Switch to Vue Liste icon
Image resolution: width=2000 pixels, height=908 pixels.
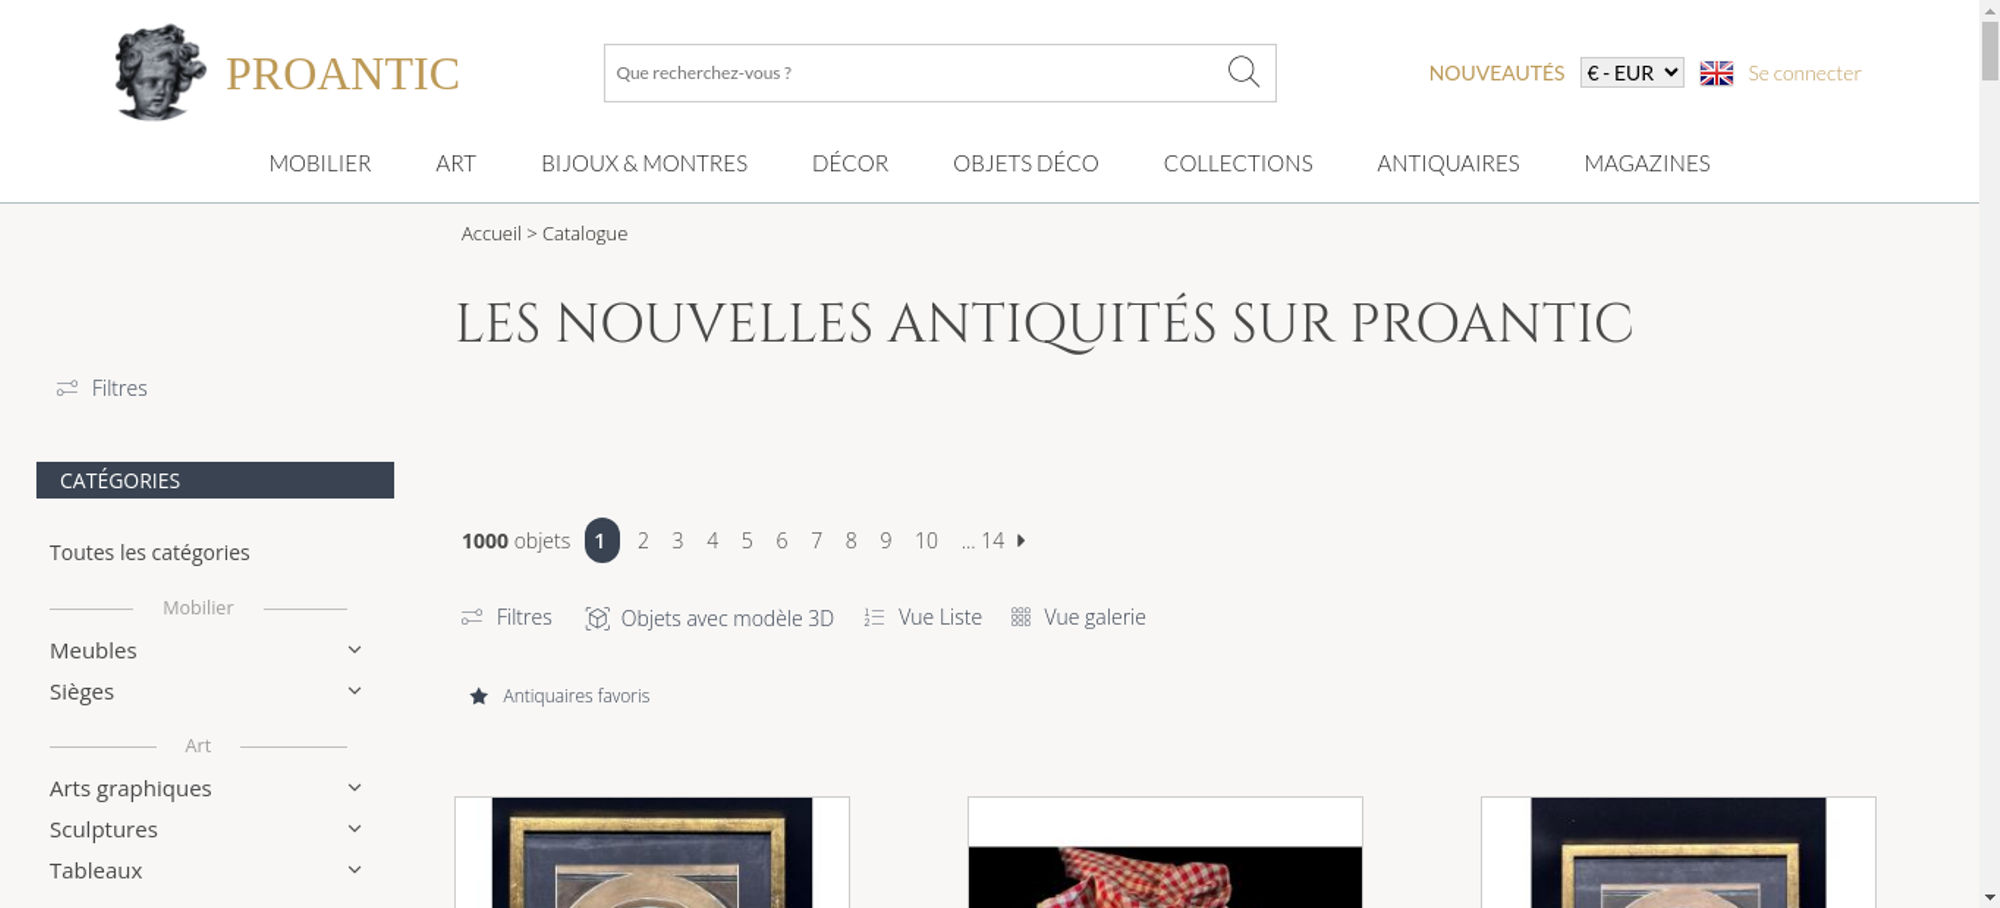coord(874,618)
